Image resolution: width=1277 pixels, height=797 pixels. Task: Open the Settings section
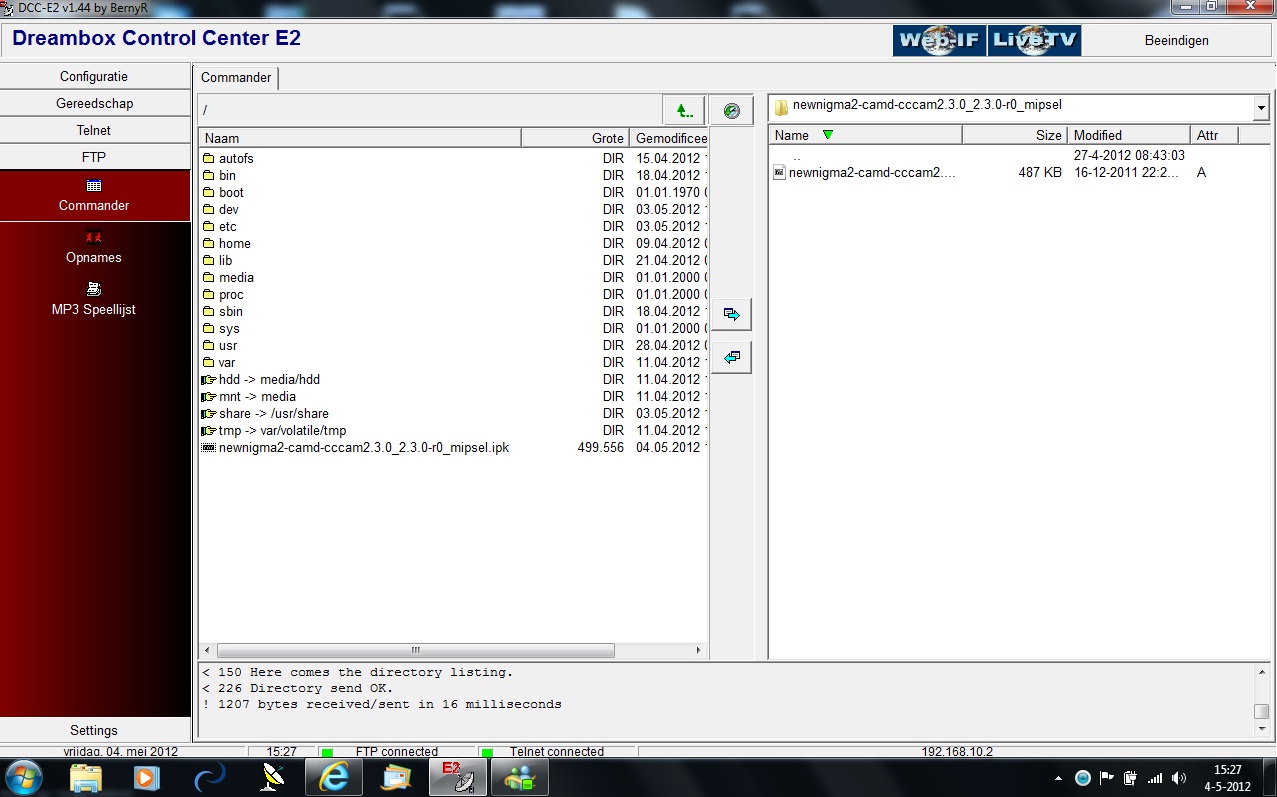[94, 731]
